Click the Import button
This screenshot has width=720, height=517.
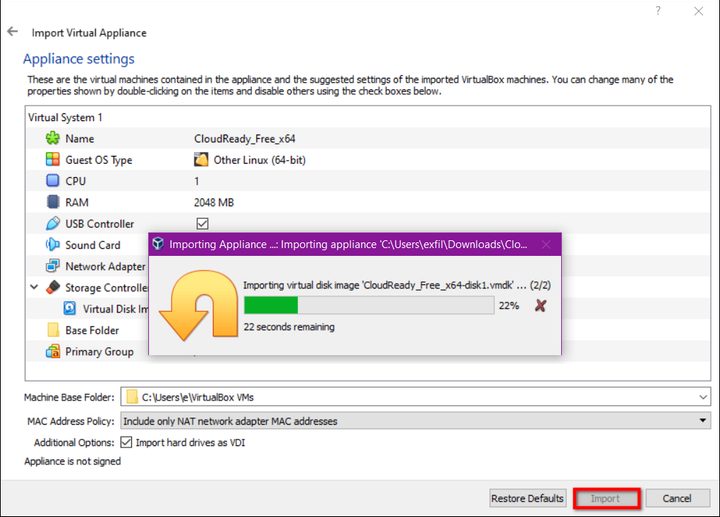coord(606,498)
